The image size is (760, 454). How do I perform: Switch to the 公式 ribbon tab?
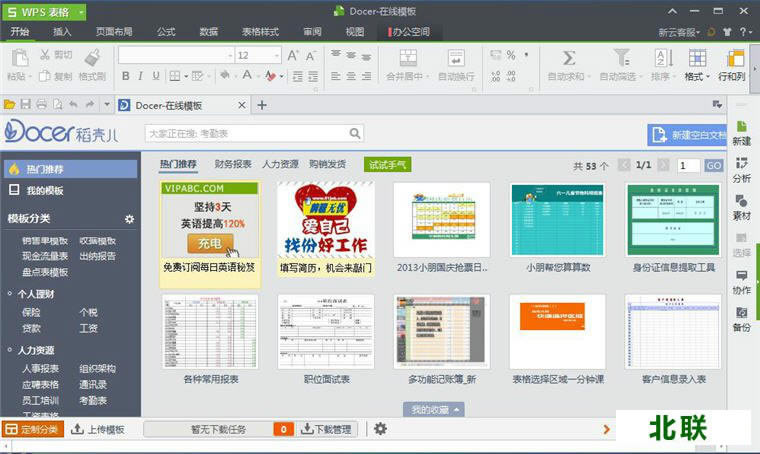pyautogui.click(x=166, y=32)
